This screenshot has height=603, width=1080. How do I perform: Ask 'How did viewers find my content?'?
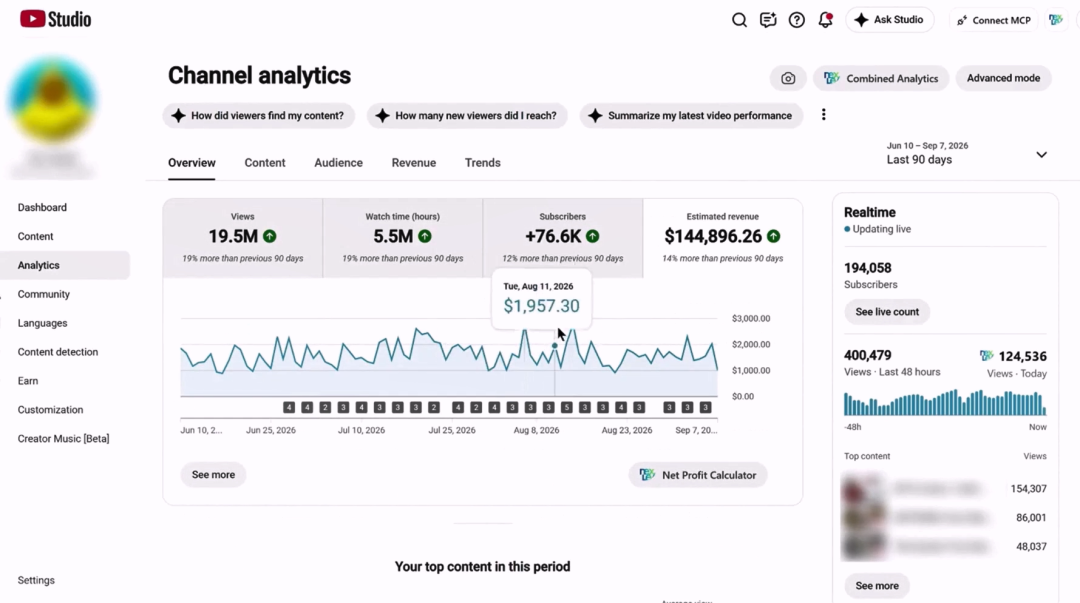click(x=258, y=116)
